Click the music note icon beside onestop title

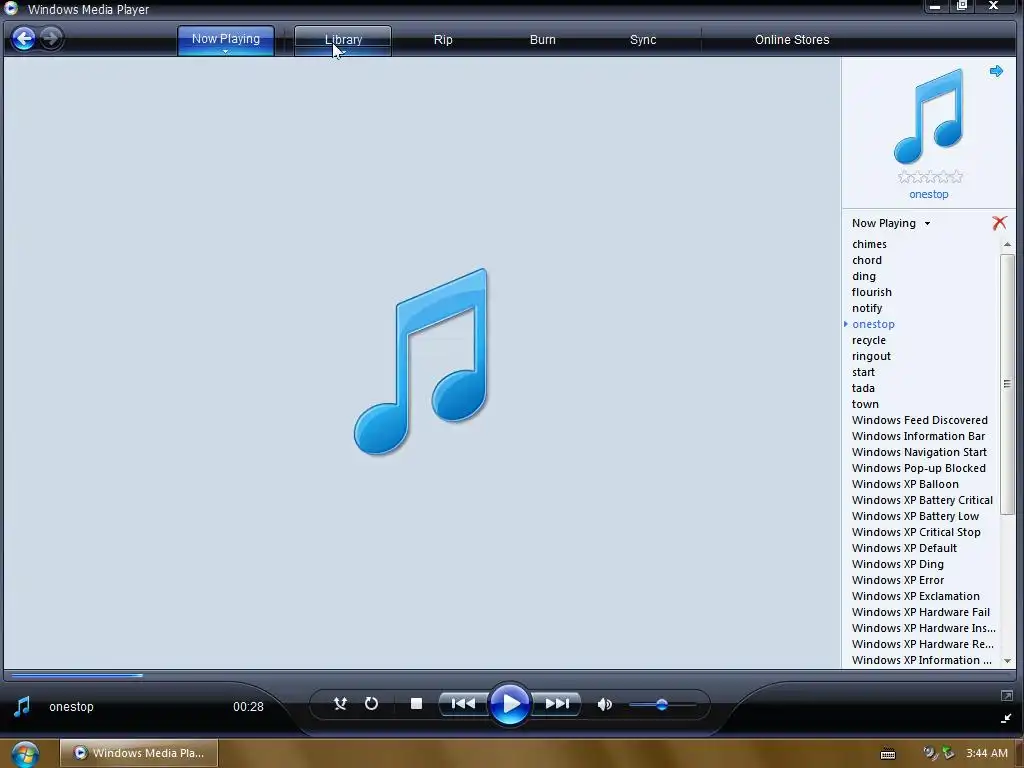click(22, 707)
